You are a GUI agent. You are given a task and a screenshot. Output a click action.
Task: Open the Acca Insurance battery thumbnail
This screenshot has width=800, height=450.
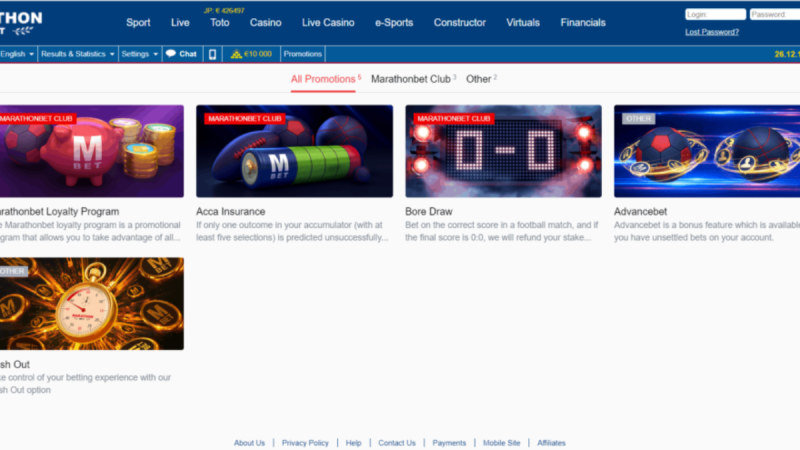(294, 151)
